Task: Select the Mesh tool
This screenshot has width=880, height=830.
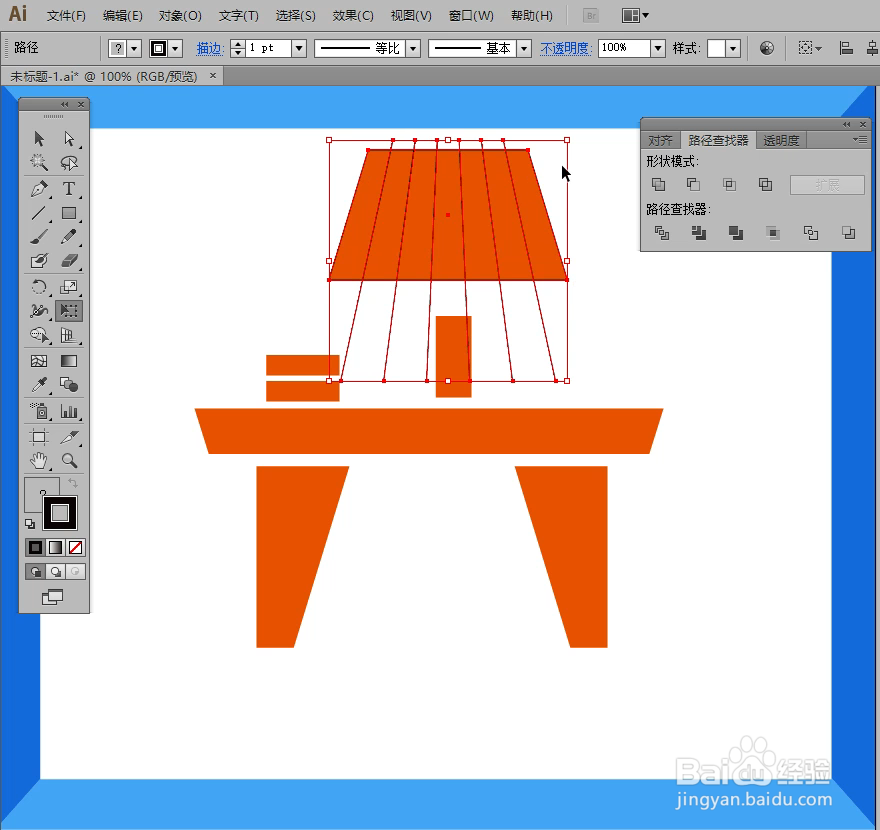Action: (39, 361)
